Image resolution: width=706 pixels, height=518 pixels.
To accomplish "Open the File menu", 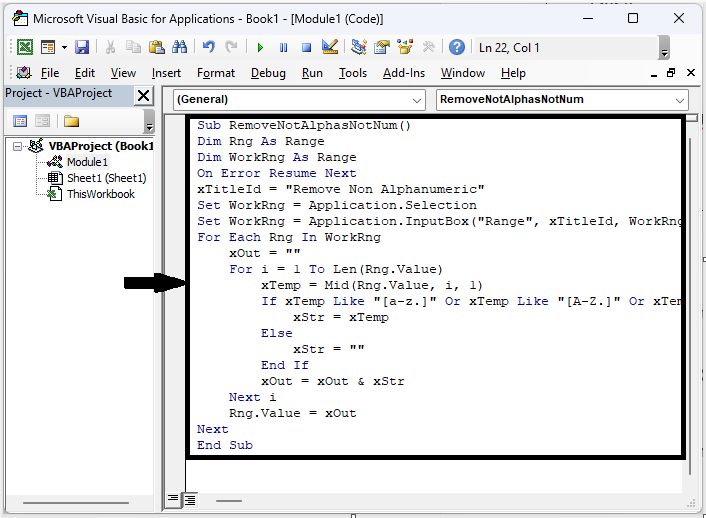I will click(x=50, y=73).
